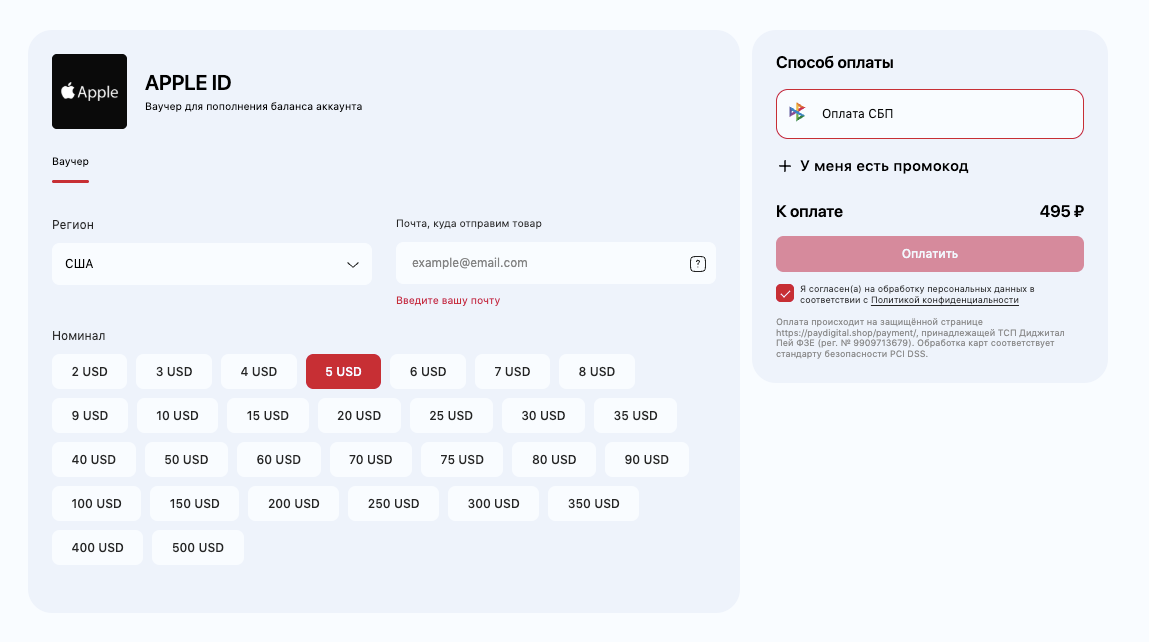
Task: Expand the region dropdown chevron
Action: tap(352, 265)
